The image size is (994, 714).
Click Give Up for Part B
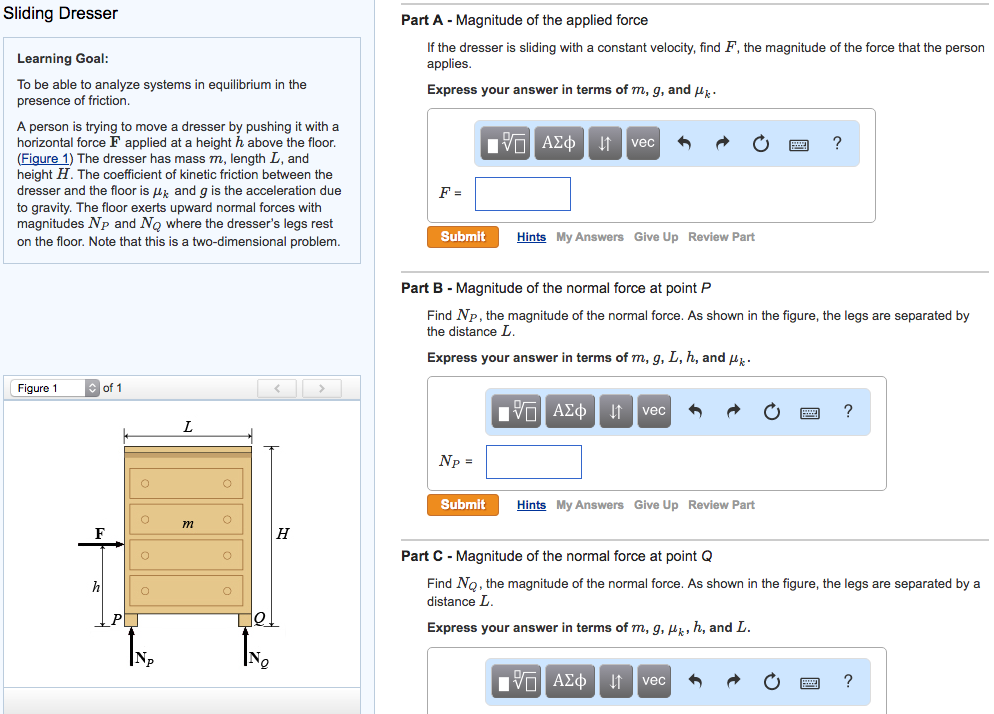(656, 505)
